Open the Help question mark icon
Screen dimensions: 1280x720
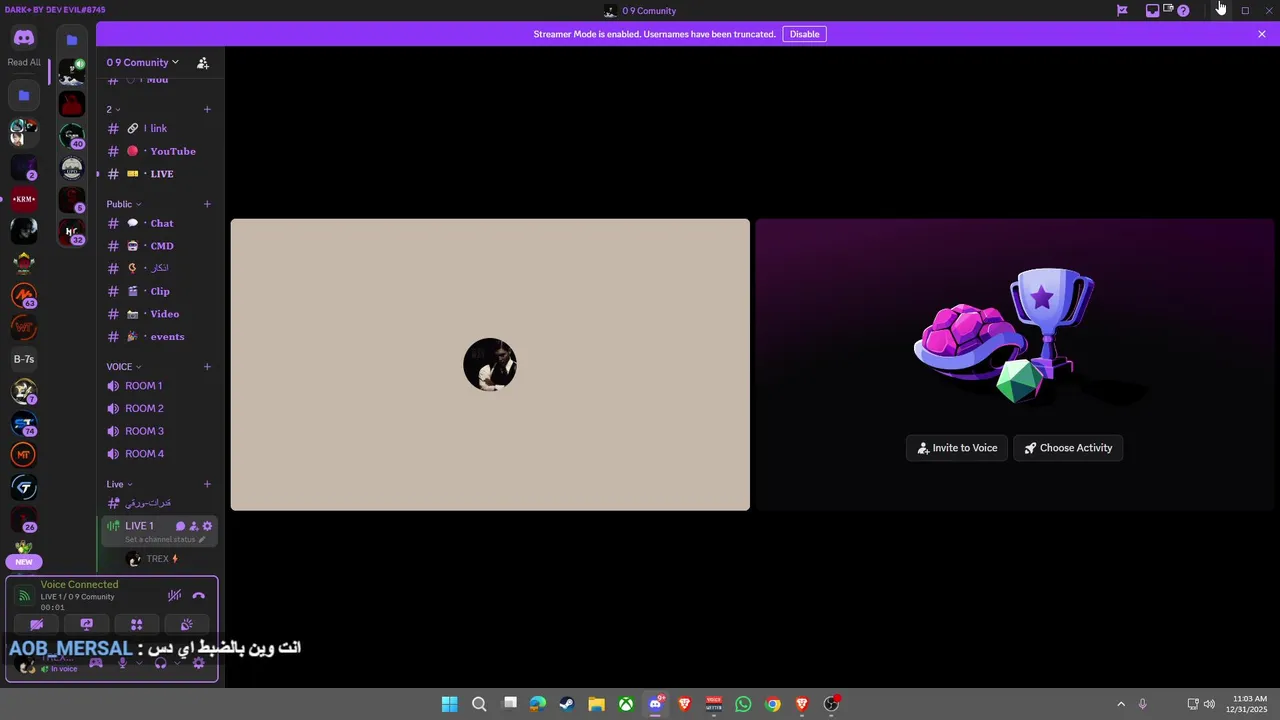click(1183, 11)
